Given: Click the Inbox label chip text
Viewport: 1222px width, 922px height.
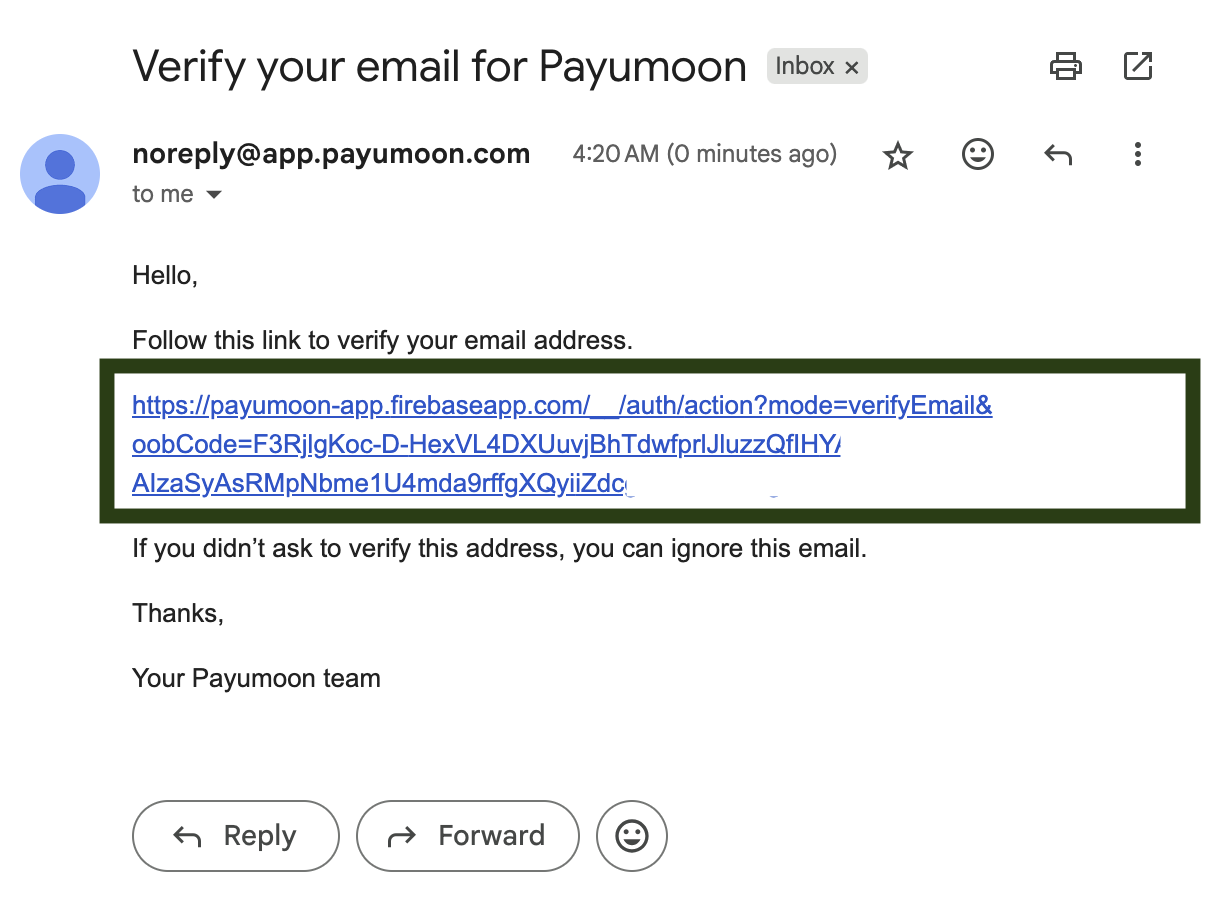Looking at the screenshot, I should click(805, 67).
